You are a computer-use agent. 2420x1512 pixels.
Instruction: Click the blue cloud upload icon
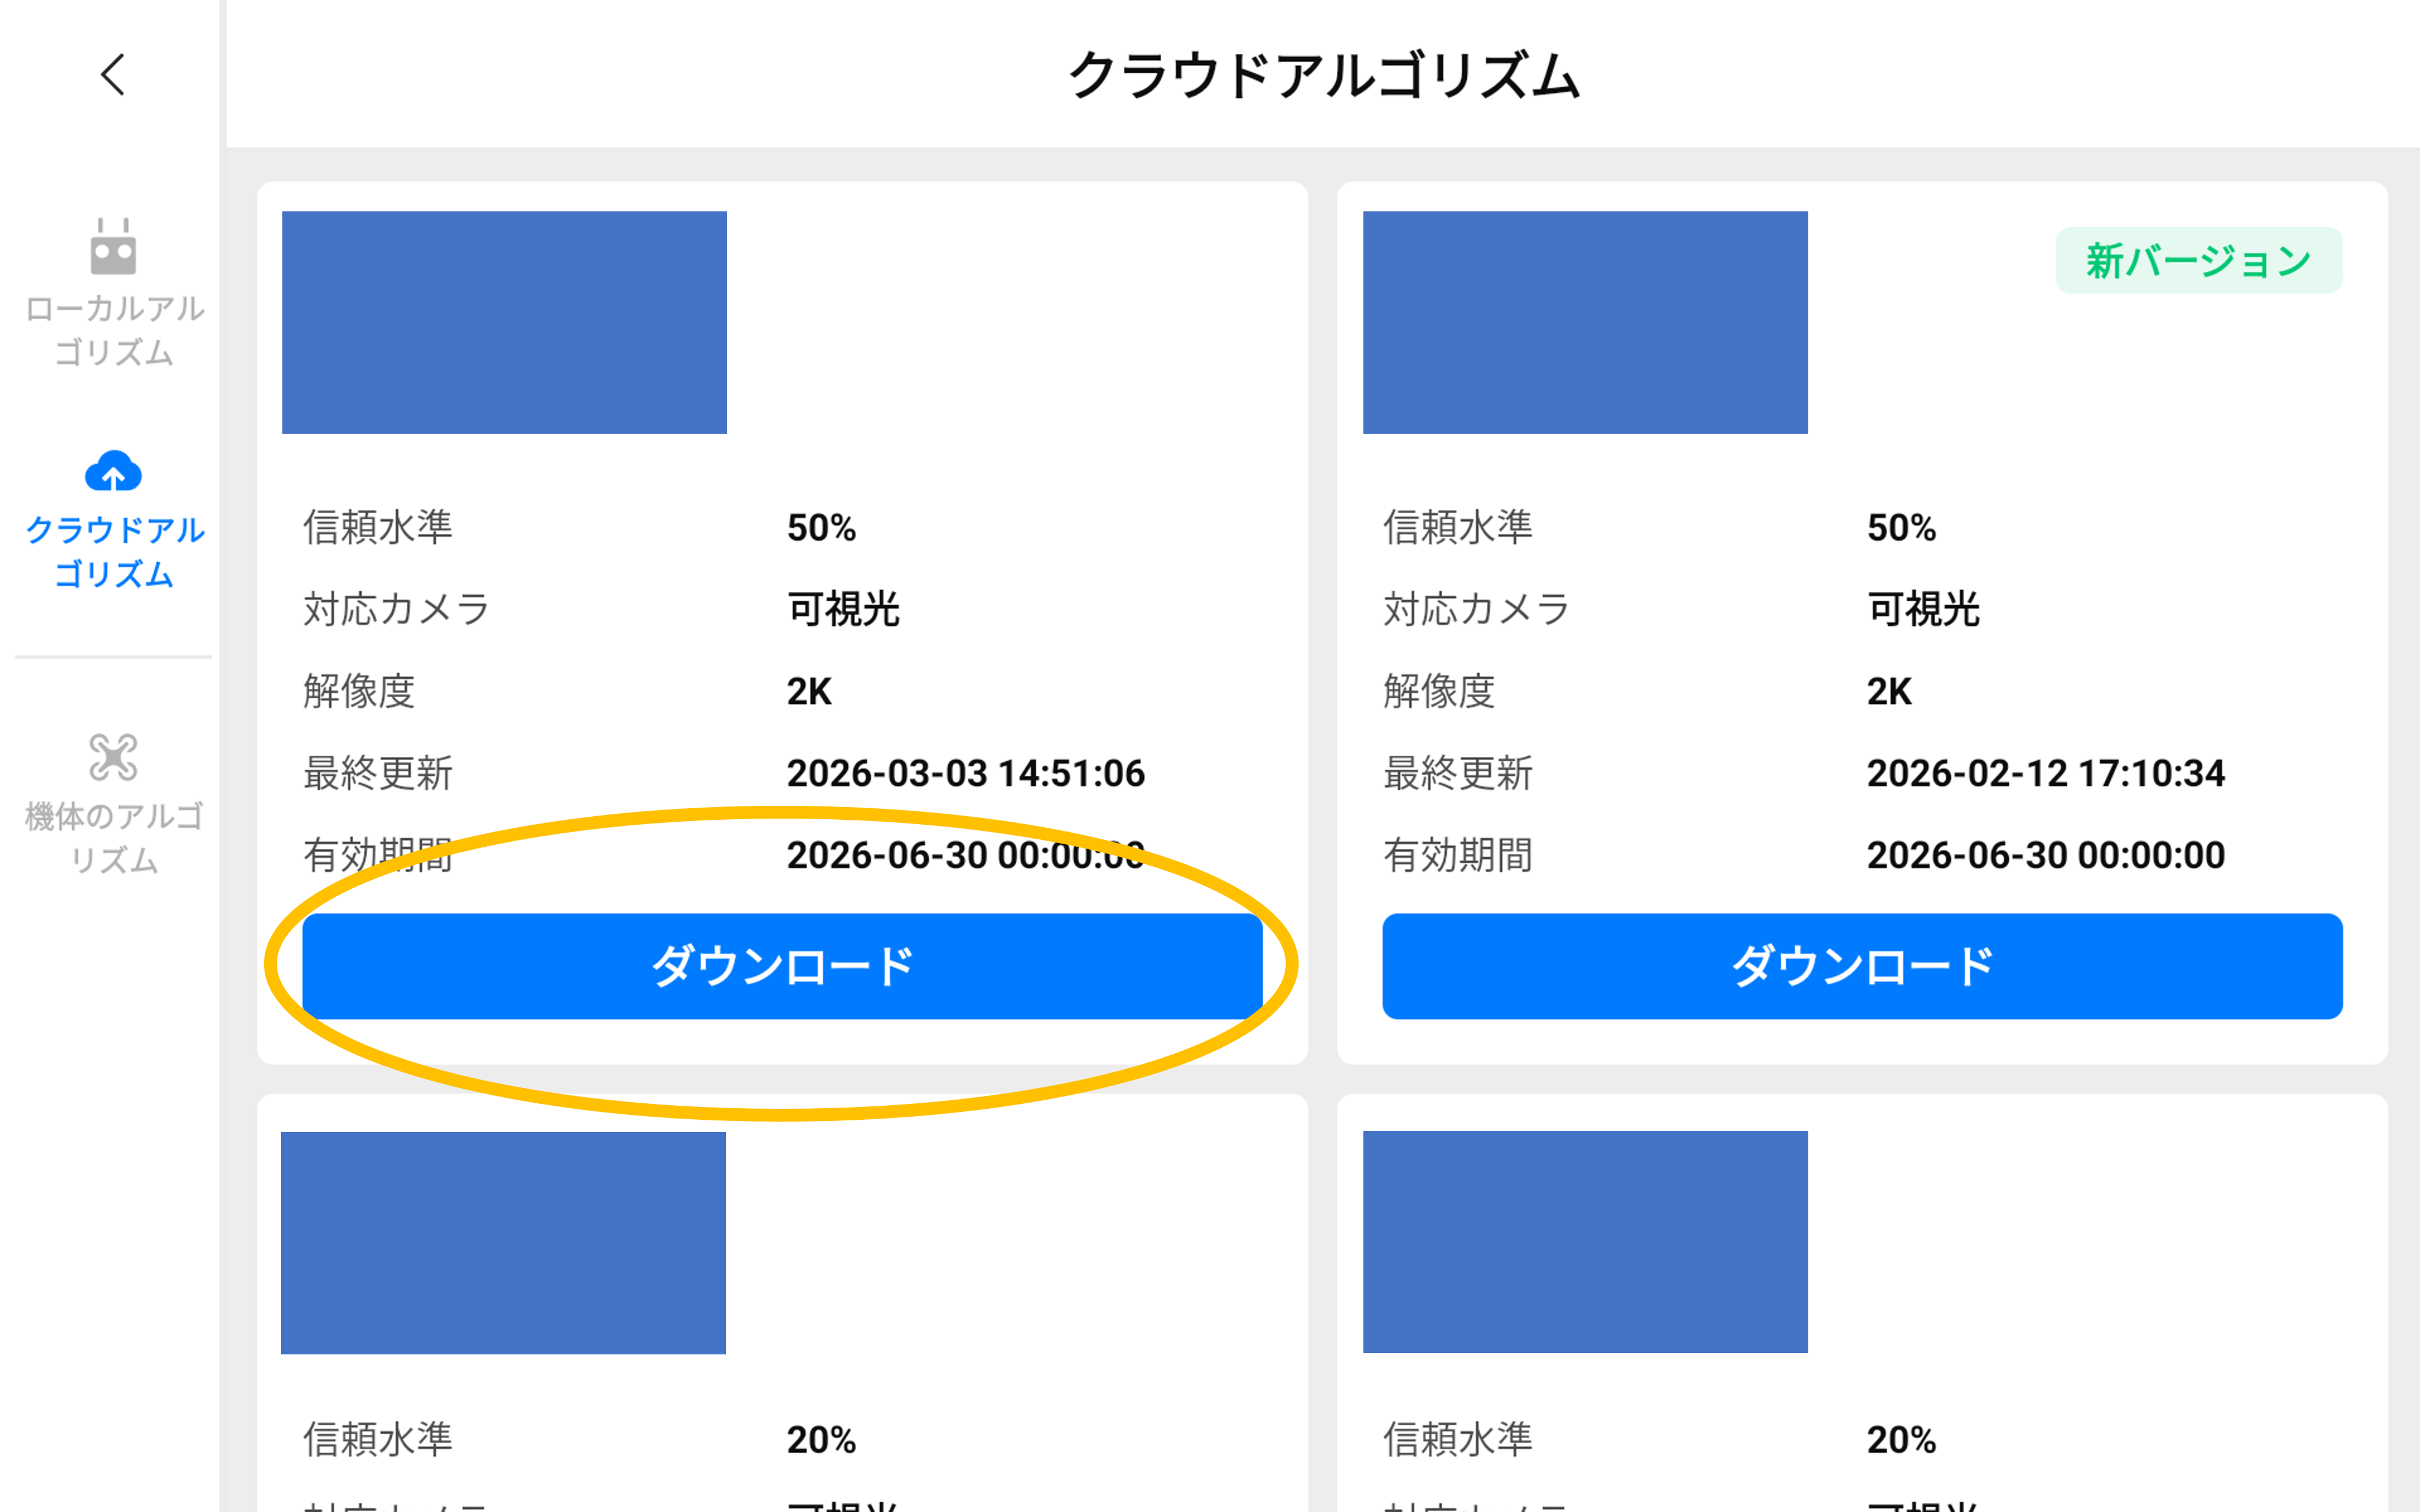pyautogui.click(x=113, y=471)
